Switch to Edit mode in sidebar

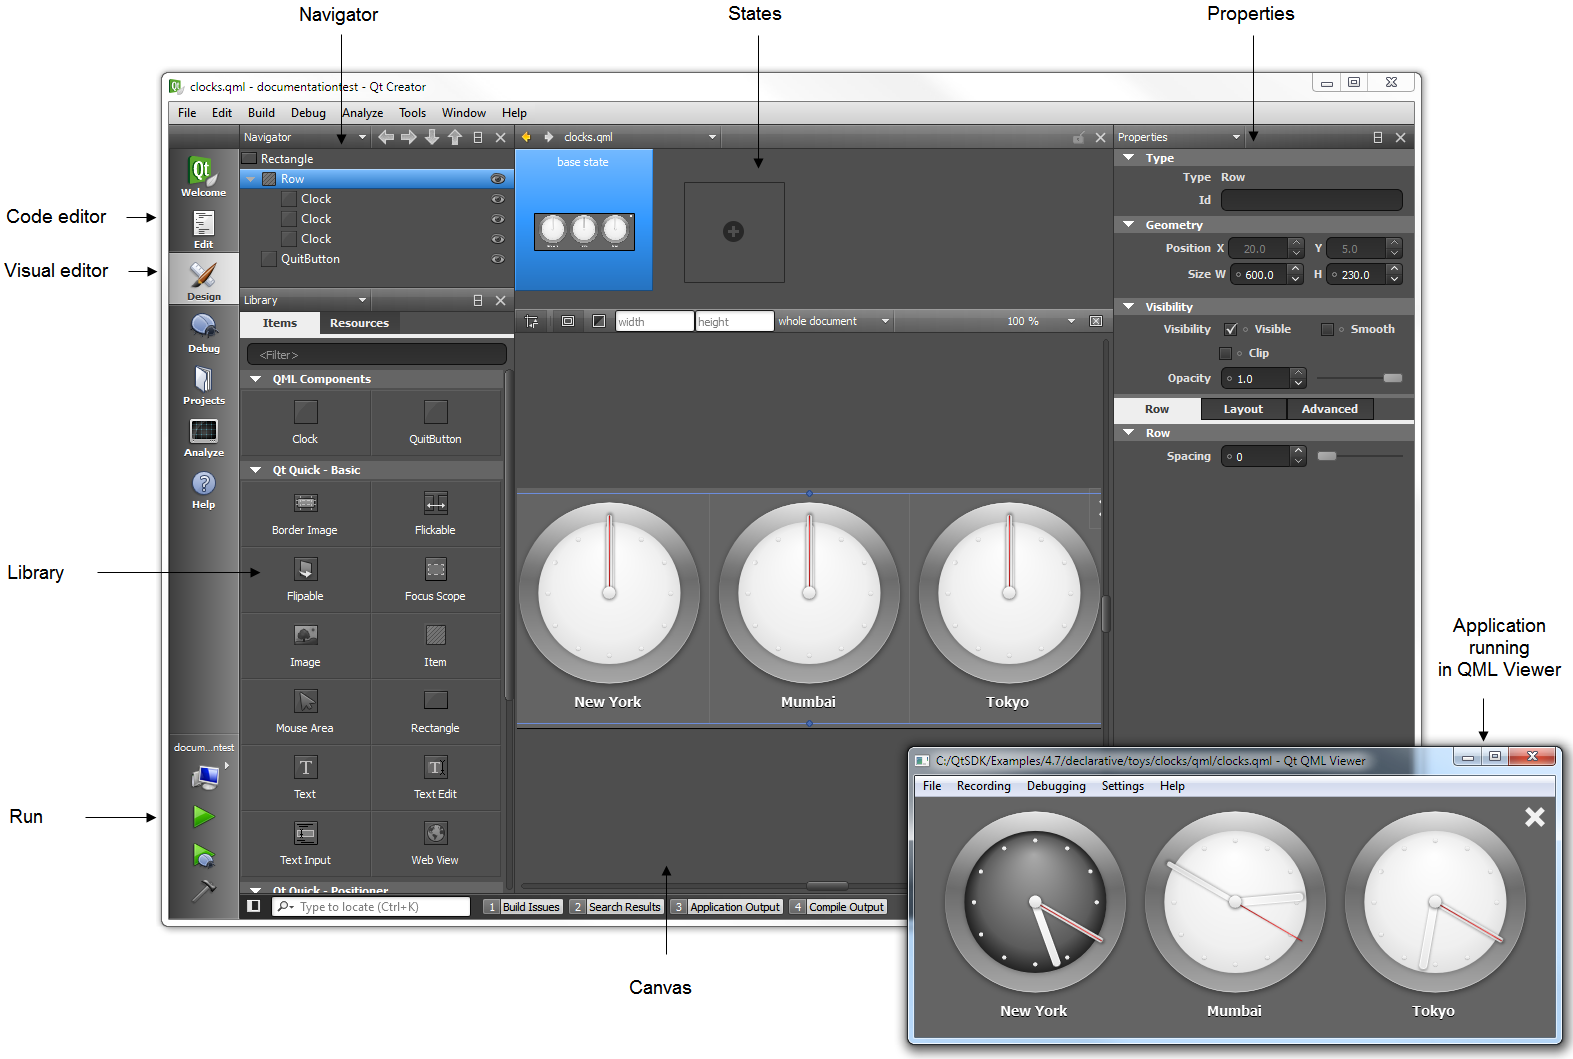click(x=203, y=229)
